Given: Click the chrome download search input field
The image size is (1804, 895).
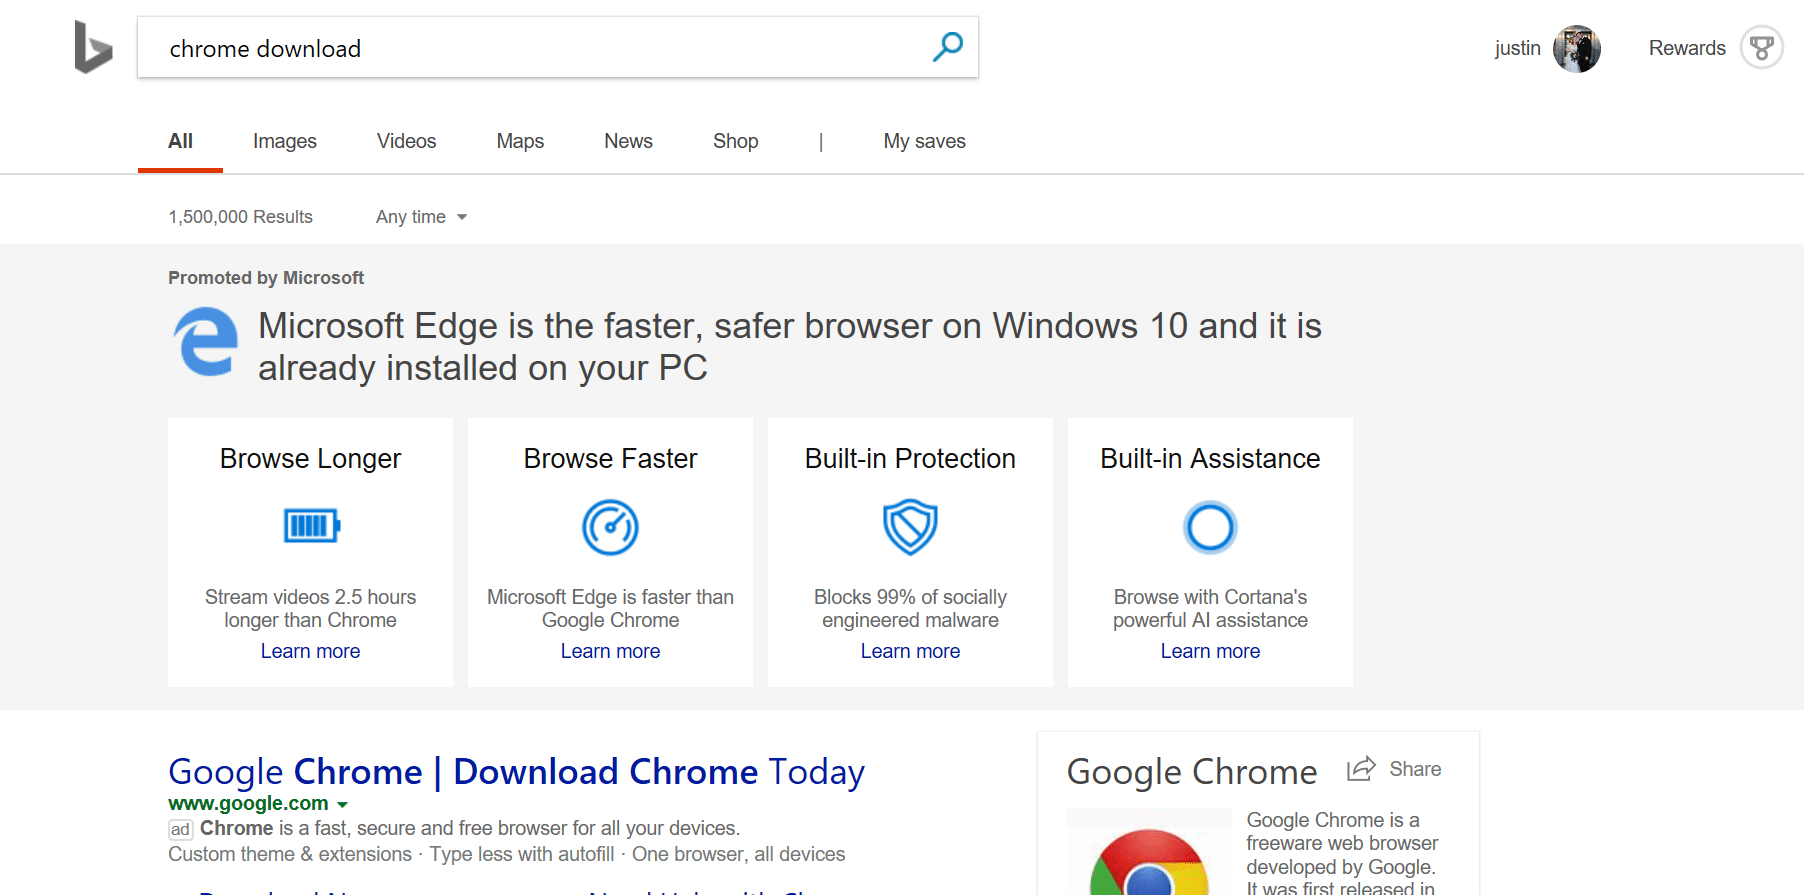Looking at the screenshot, I should click(x=540, y=48).
